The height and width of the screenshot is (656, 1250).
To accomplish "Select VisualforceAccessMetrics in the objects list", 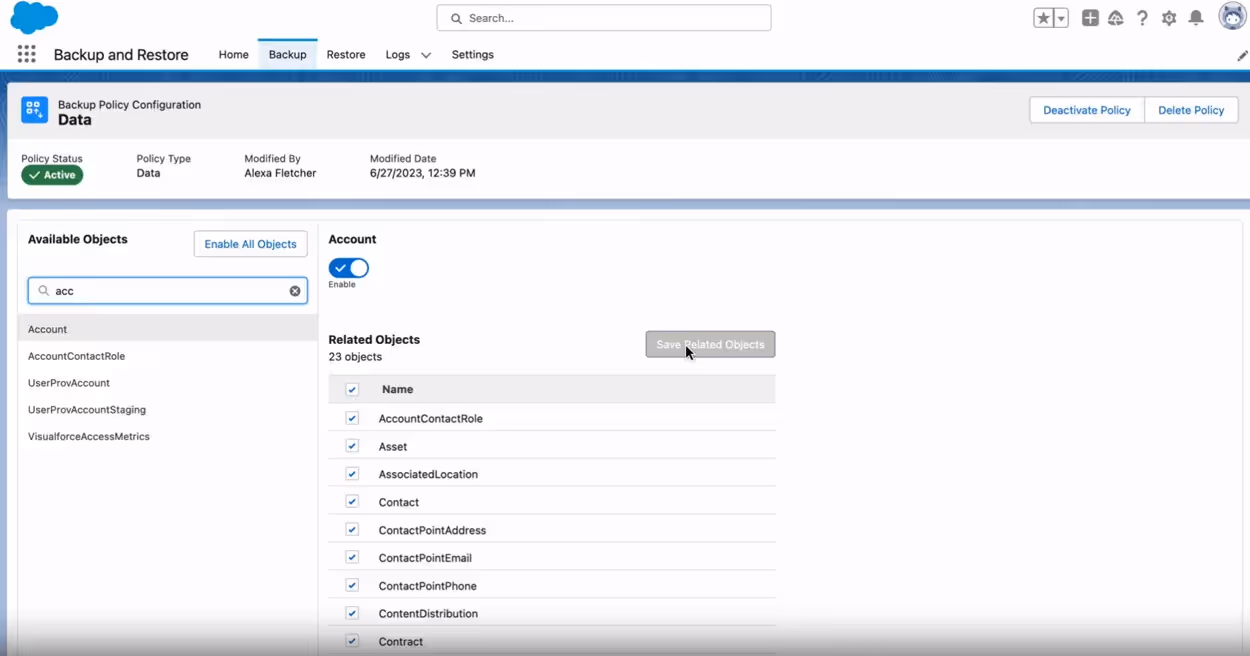I will 167,437.
